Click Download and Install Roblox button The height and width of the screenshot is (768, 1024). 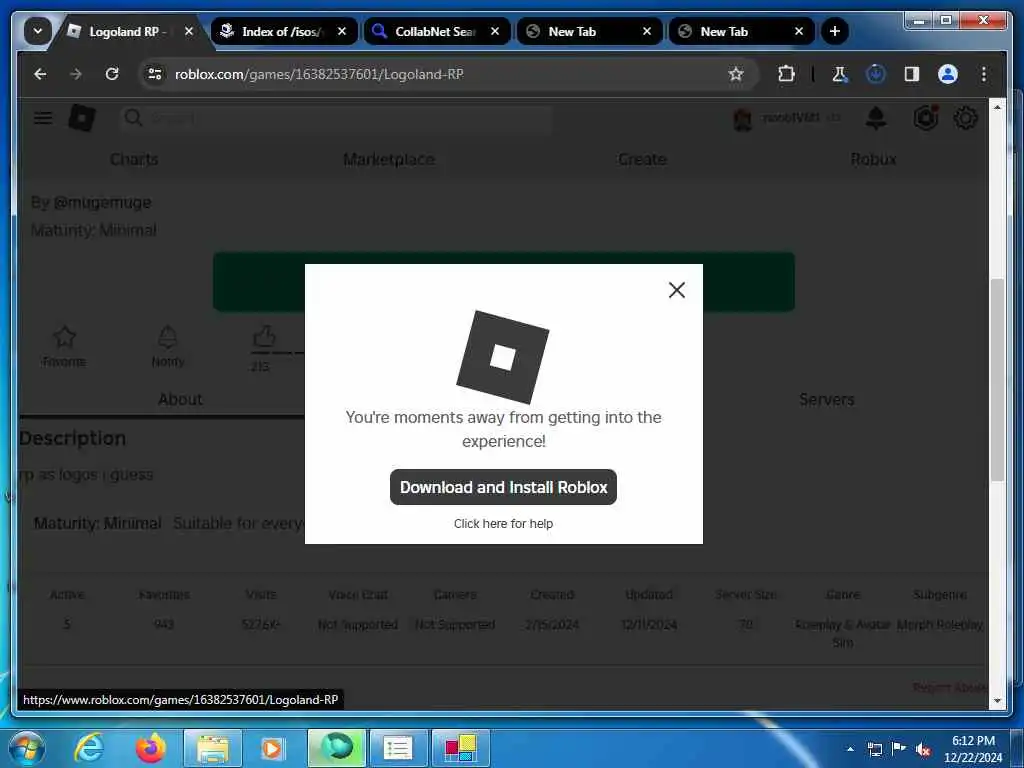coord(503,487)
